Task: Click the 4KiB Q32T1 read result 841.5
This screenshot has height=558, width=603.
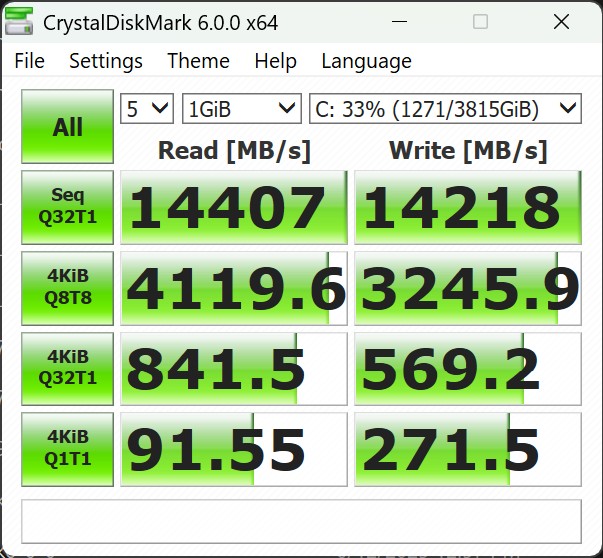Action: (234, 369)
